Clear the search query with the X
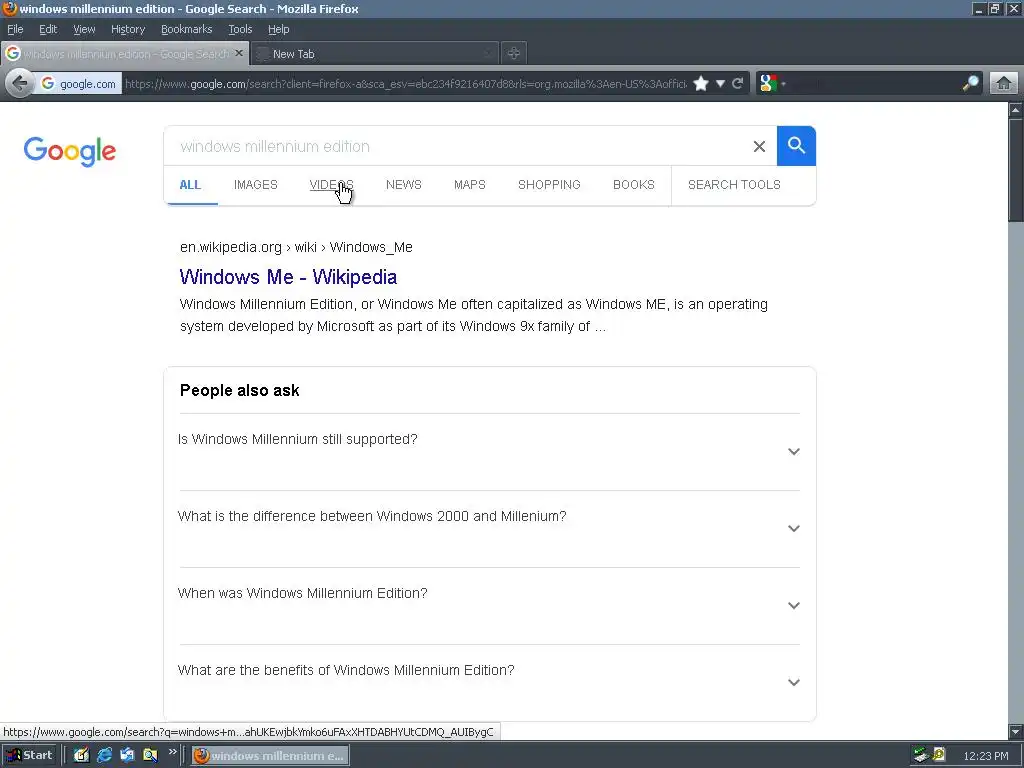This screenshot has height=768, width=1024. click(759, 146)
